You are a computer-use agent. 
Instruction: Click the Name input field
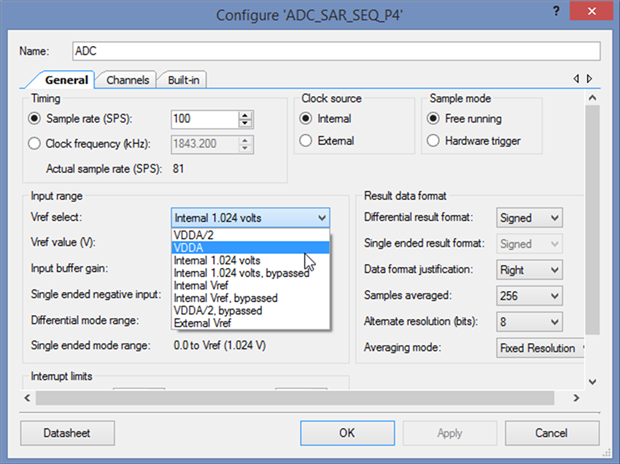[x=335, y=50]
